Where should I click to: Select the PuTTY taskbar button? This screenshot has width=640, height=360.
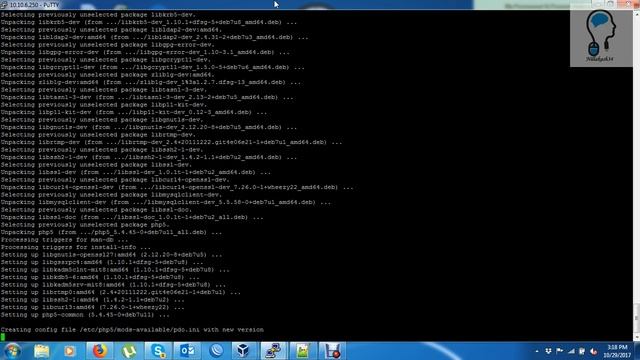[x=273, y=351]
